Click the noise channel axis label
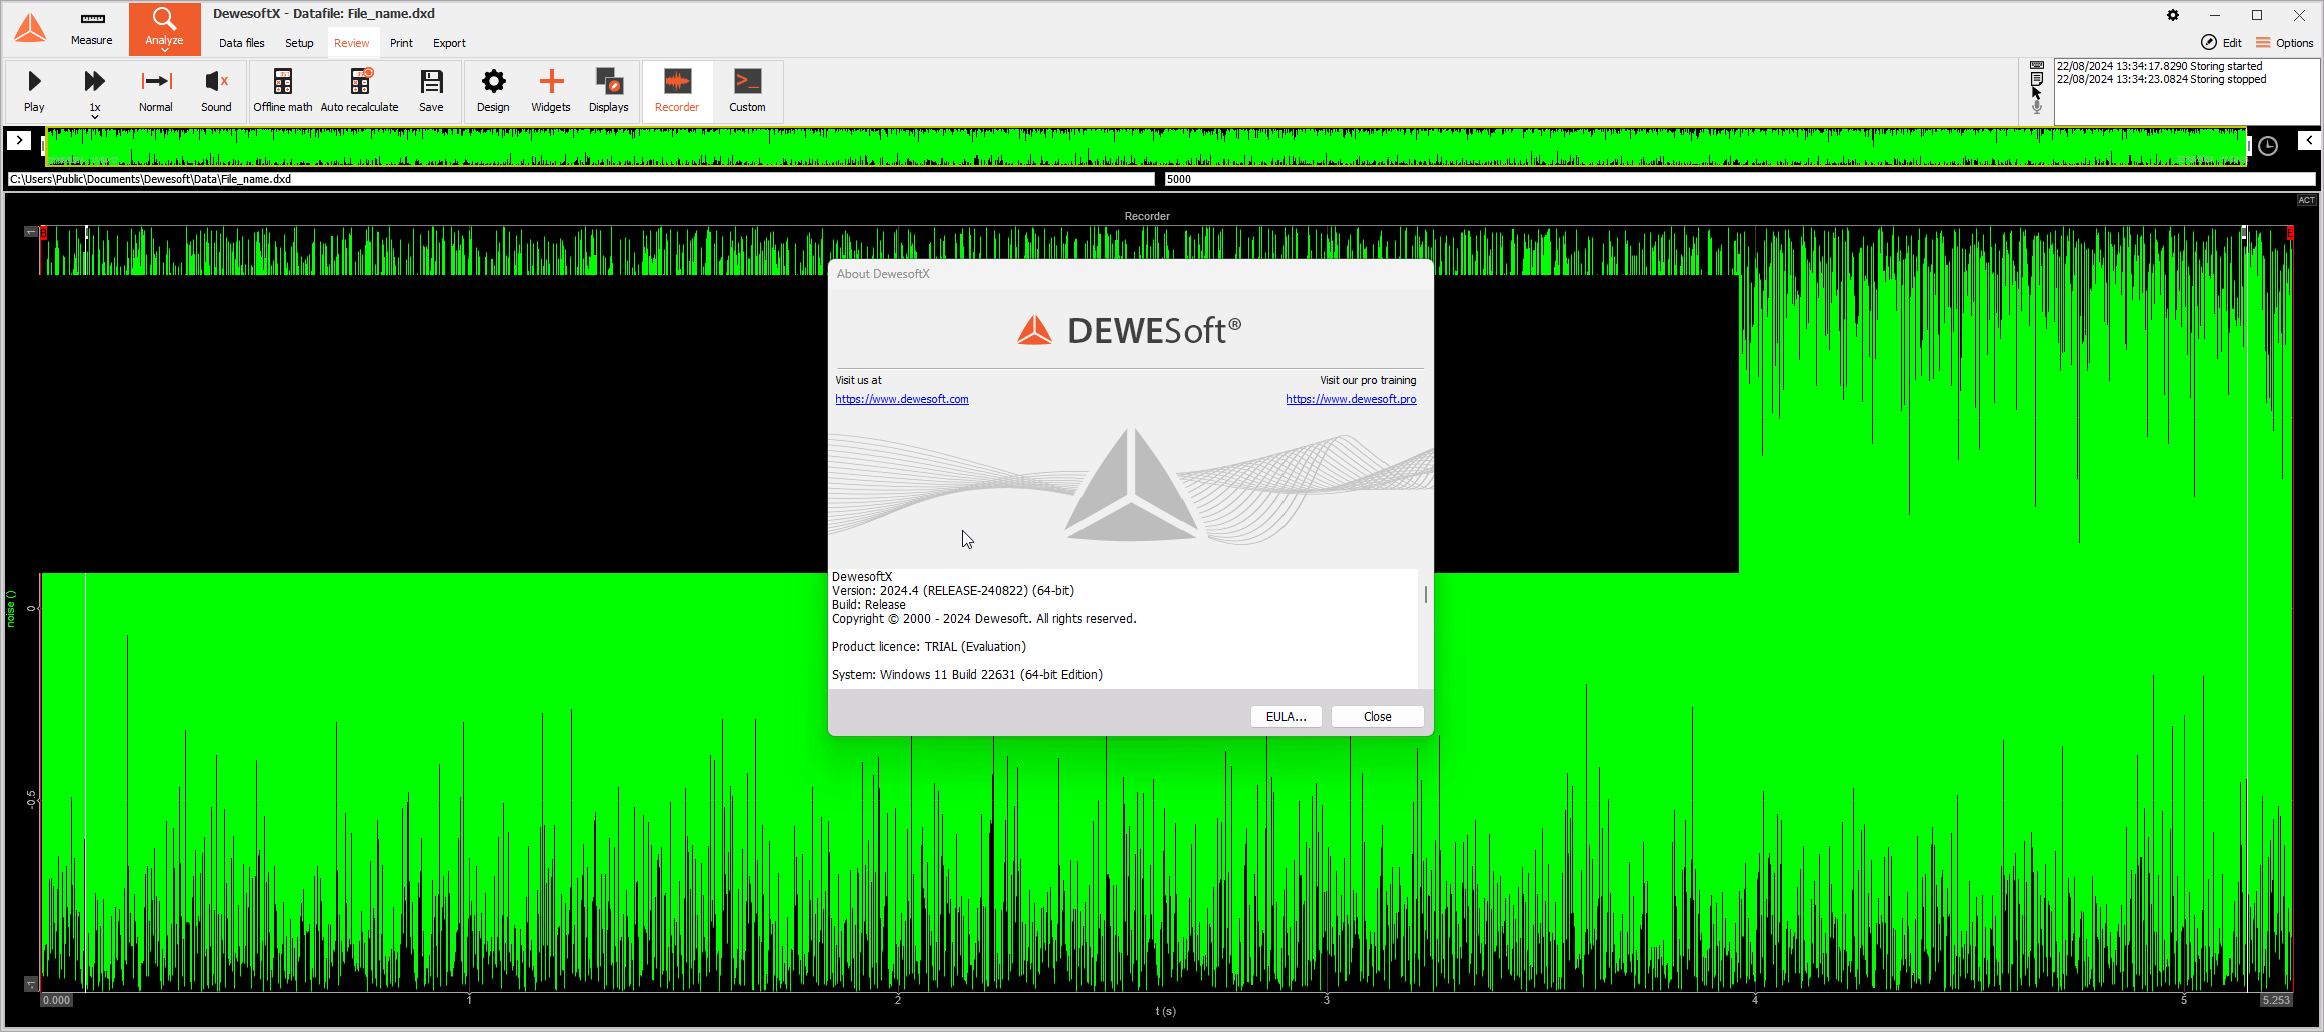2324x1032 pixels. (11, 608)
